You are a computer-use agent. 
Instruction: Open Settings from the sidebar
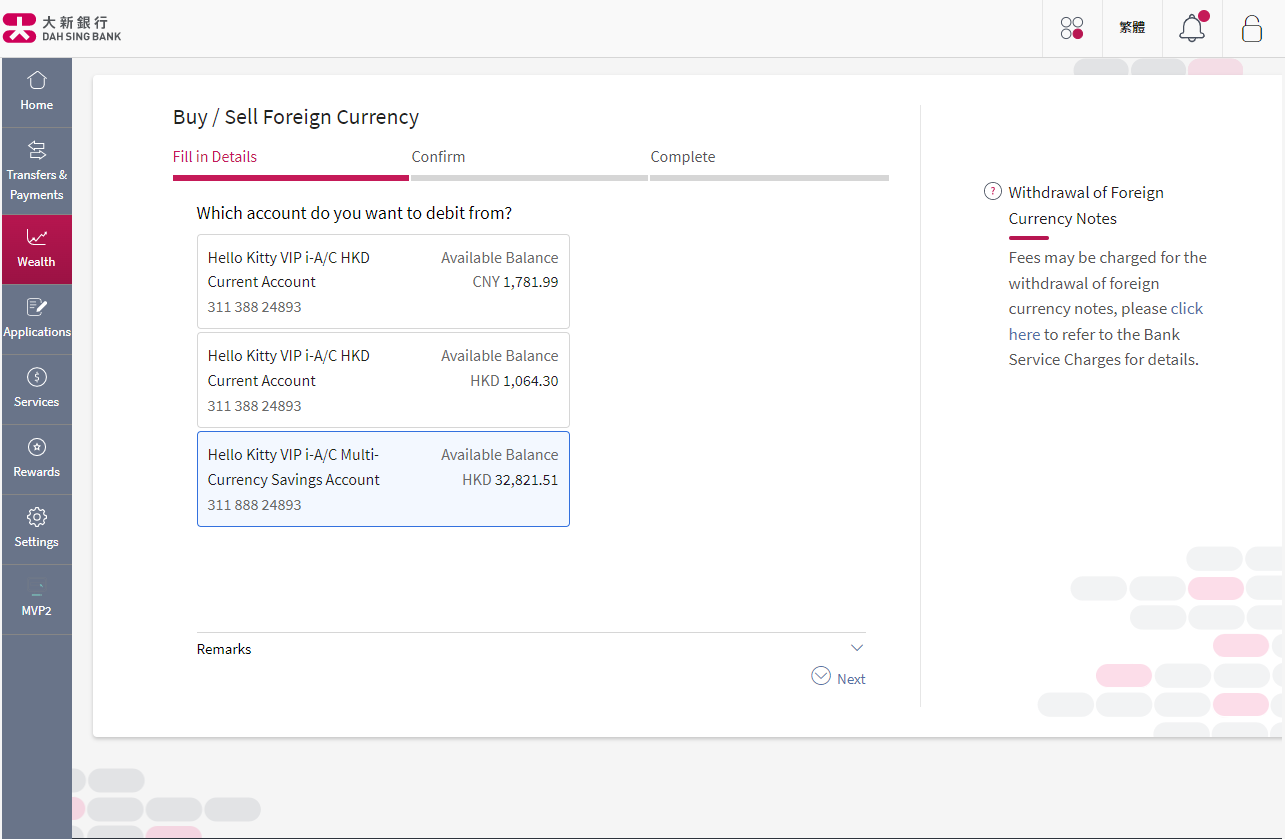(36, 529)
